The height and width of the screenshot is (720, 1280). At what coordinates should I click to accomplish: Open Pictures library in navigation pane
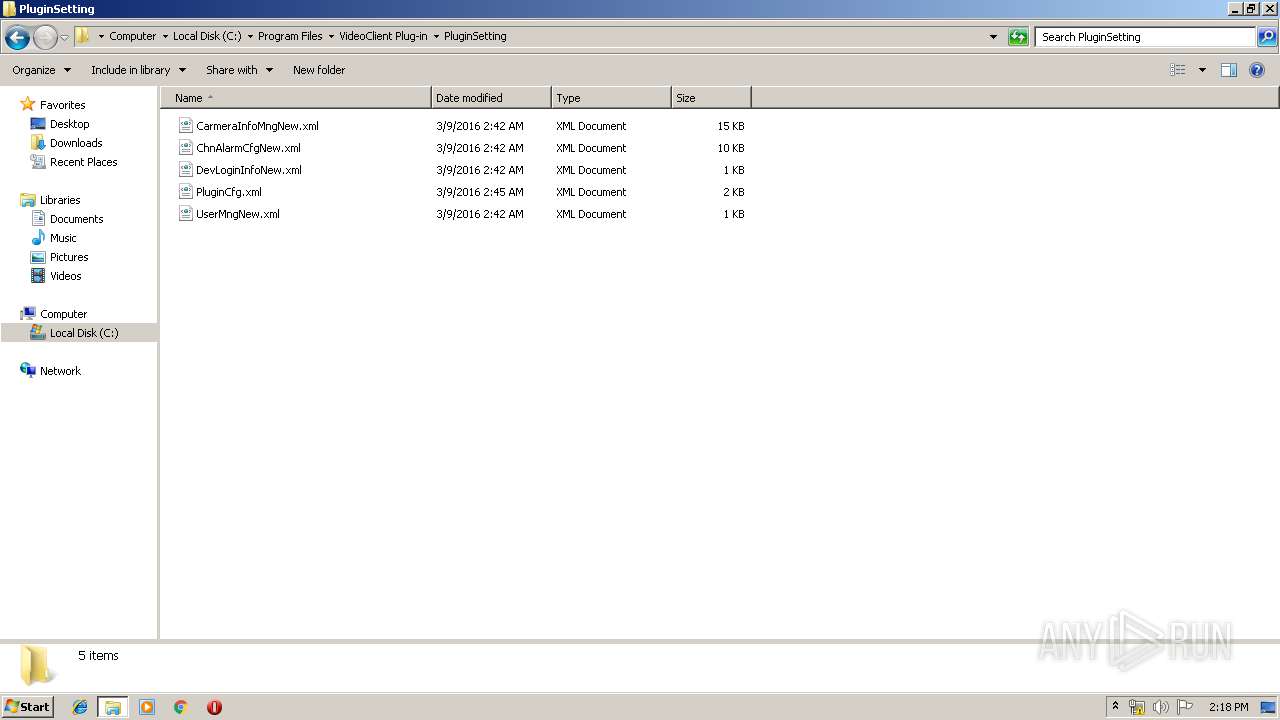click(x=69, y=257)
